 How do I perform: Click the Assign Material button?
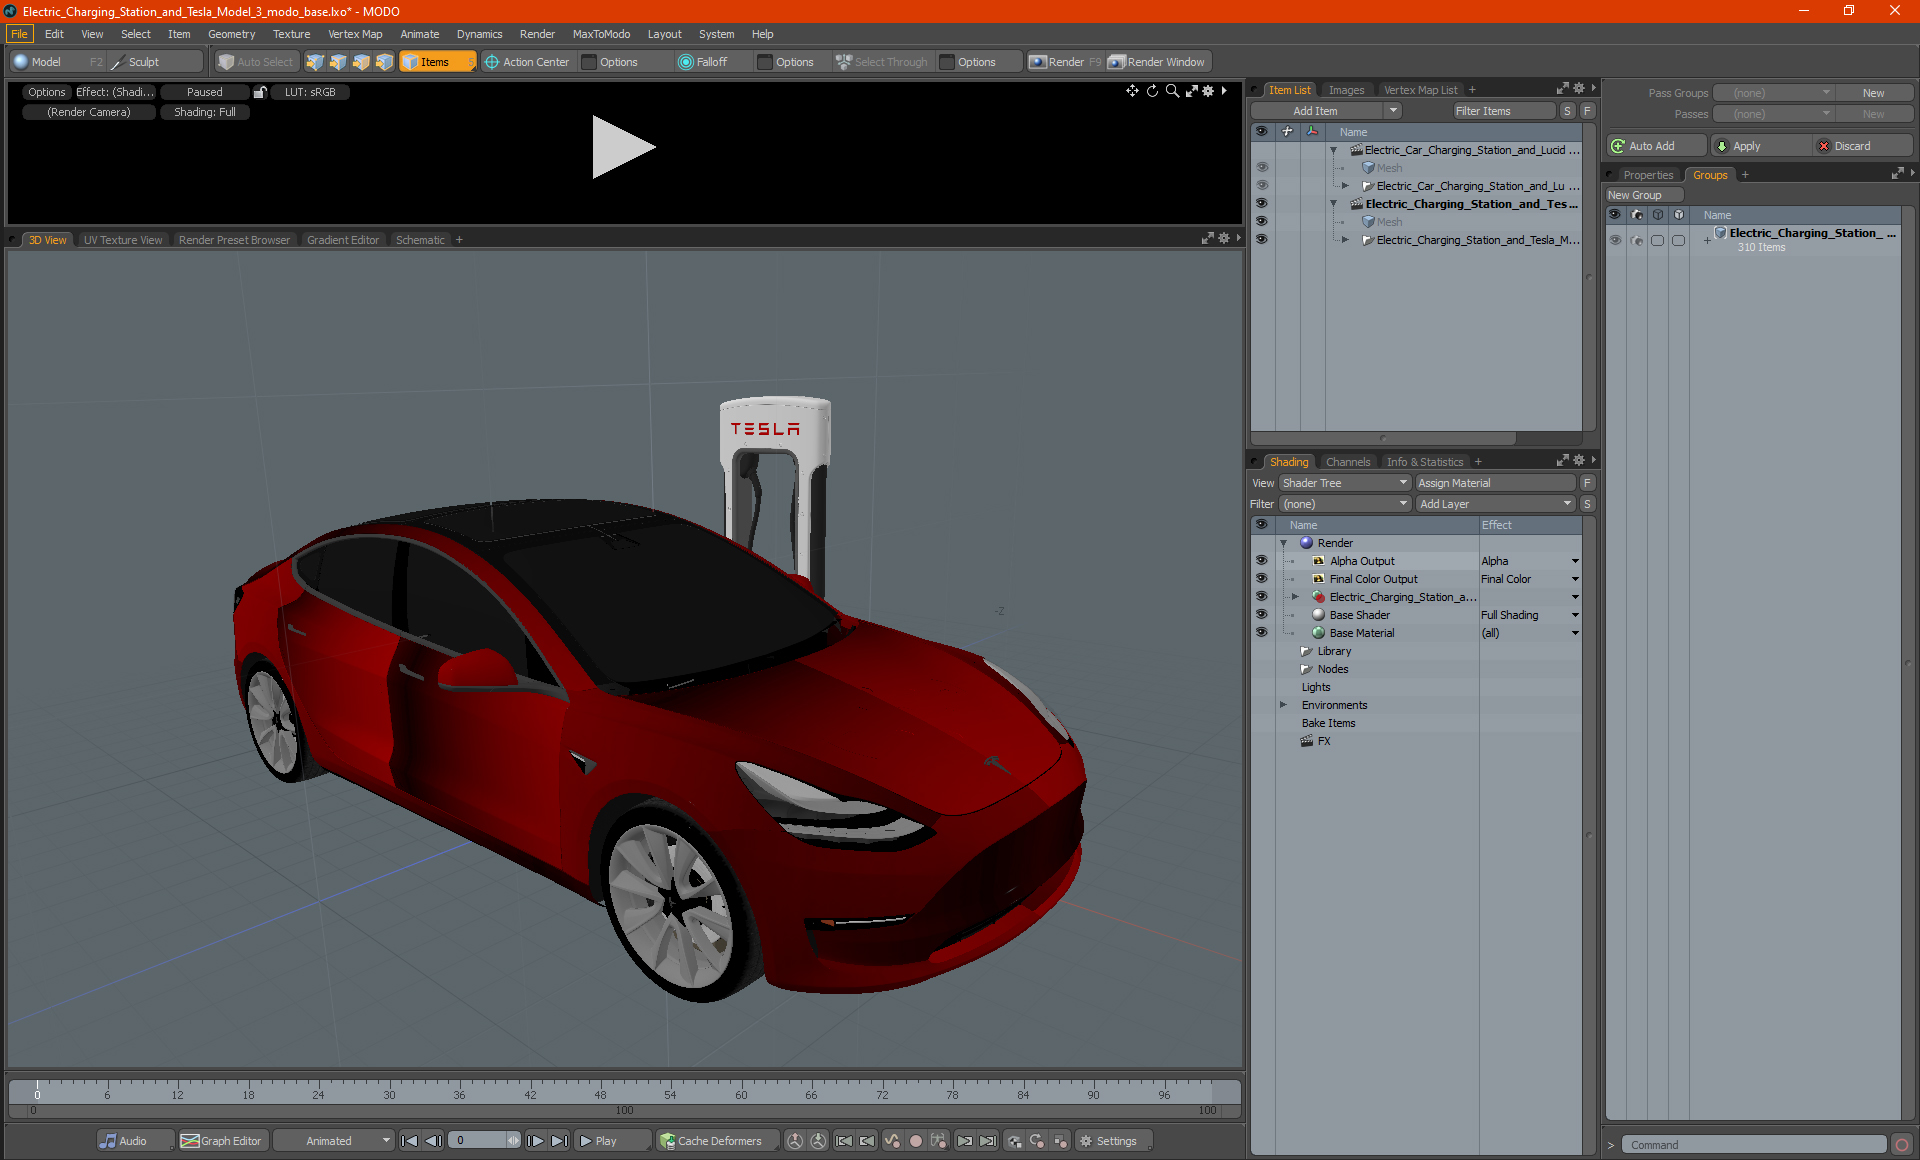[1495, 483]
